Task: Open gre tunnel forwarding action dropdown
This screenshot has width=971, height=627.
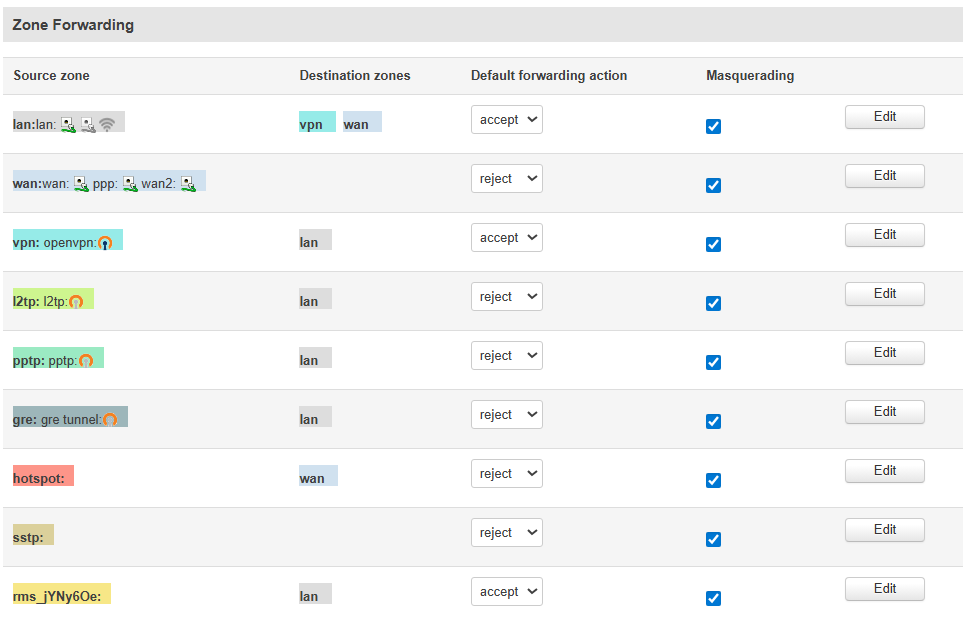Action: point(507,414)
